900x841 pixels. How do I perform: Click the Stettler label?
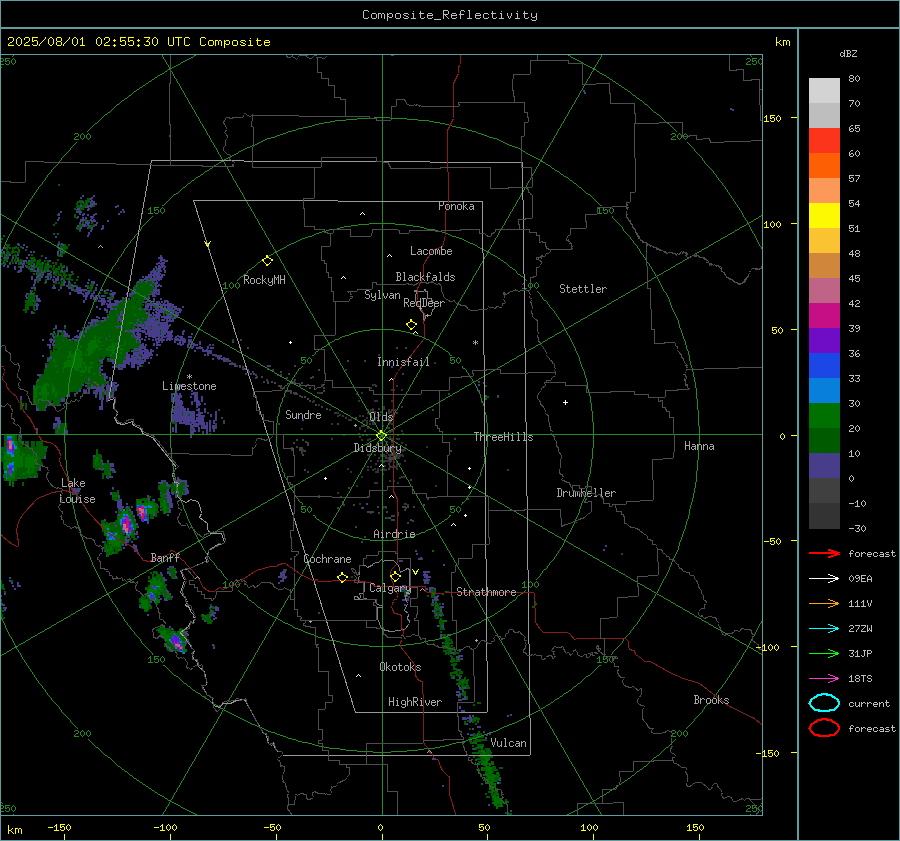tap(583, 289)
